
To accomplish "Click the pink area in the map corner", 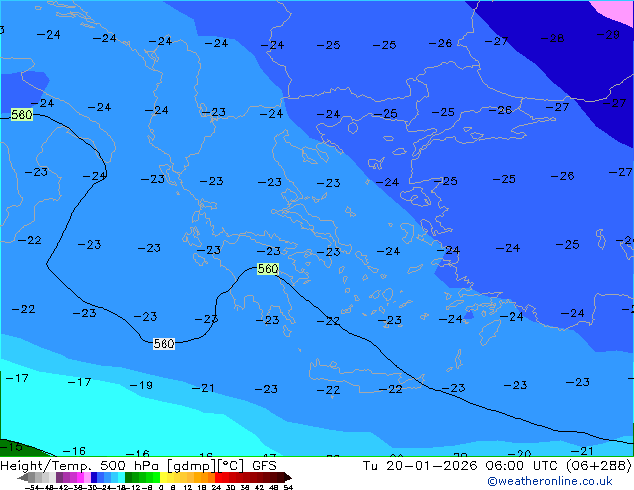I will (x=612, y=10).
